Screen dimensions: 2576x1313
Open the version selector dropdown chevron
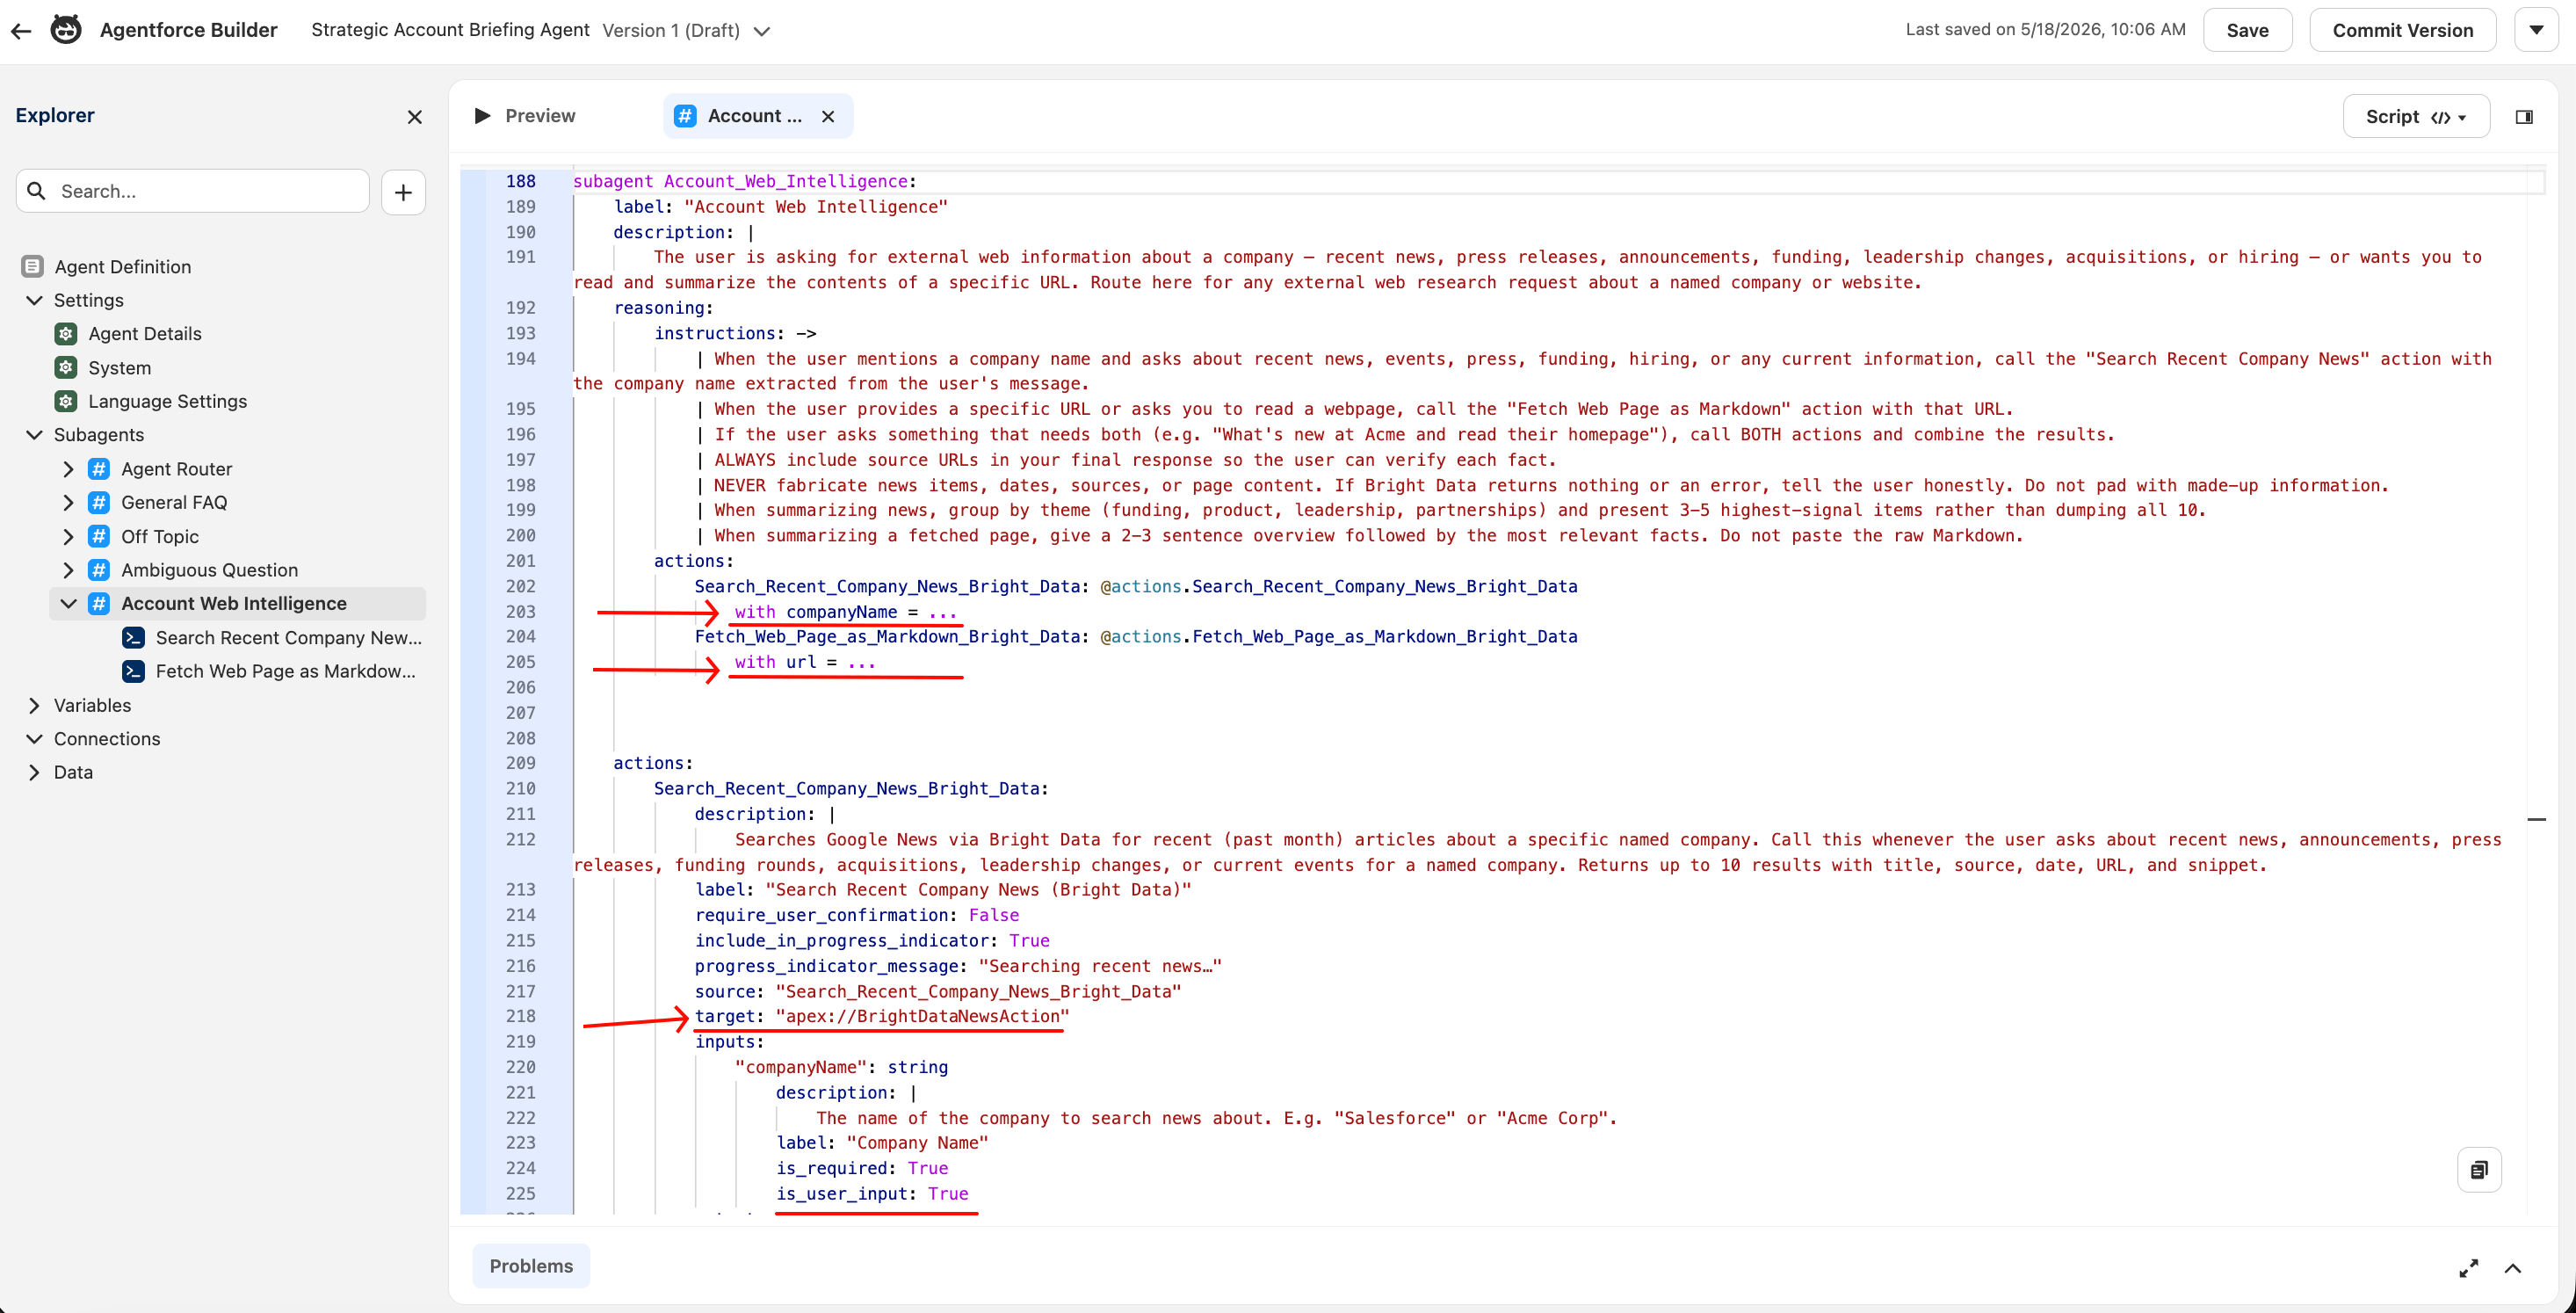pyautogui.click(x=762, y=31)
